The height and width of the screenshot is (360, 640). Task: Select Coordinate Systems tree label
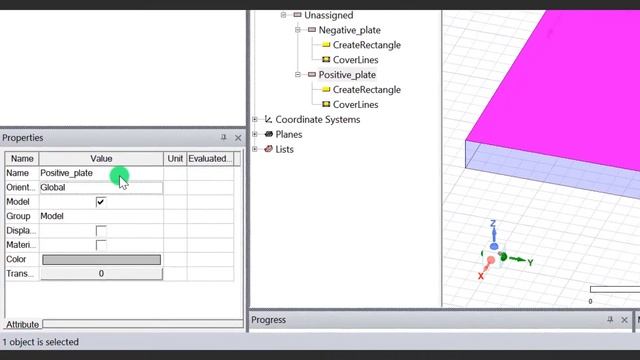tap(318, 119)
